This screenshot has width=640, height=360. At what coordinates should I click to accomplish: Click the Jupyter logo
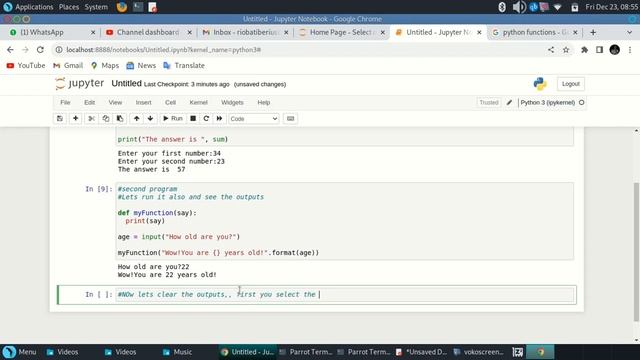click(x=80, y=83)
